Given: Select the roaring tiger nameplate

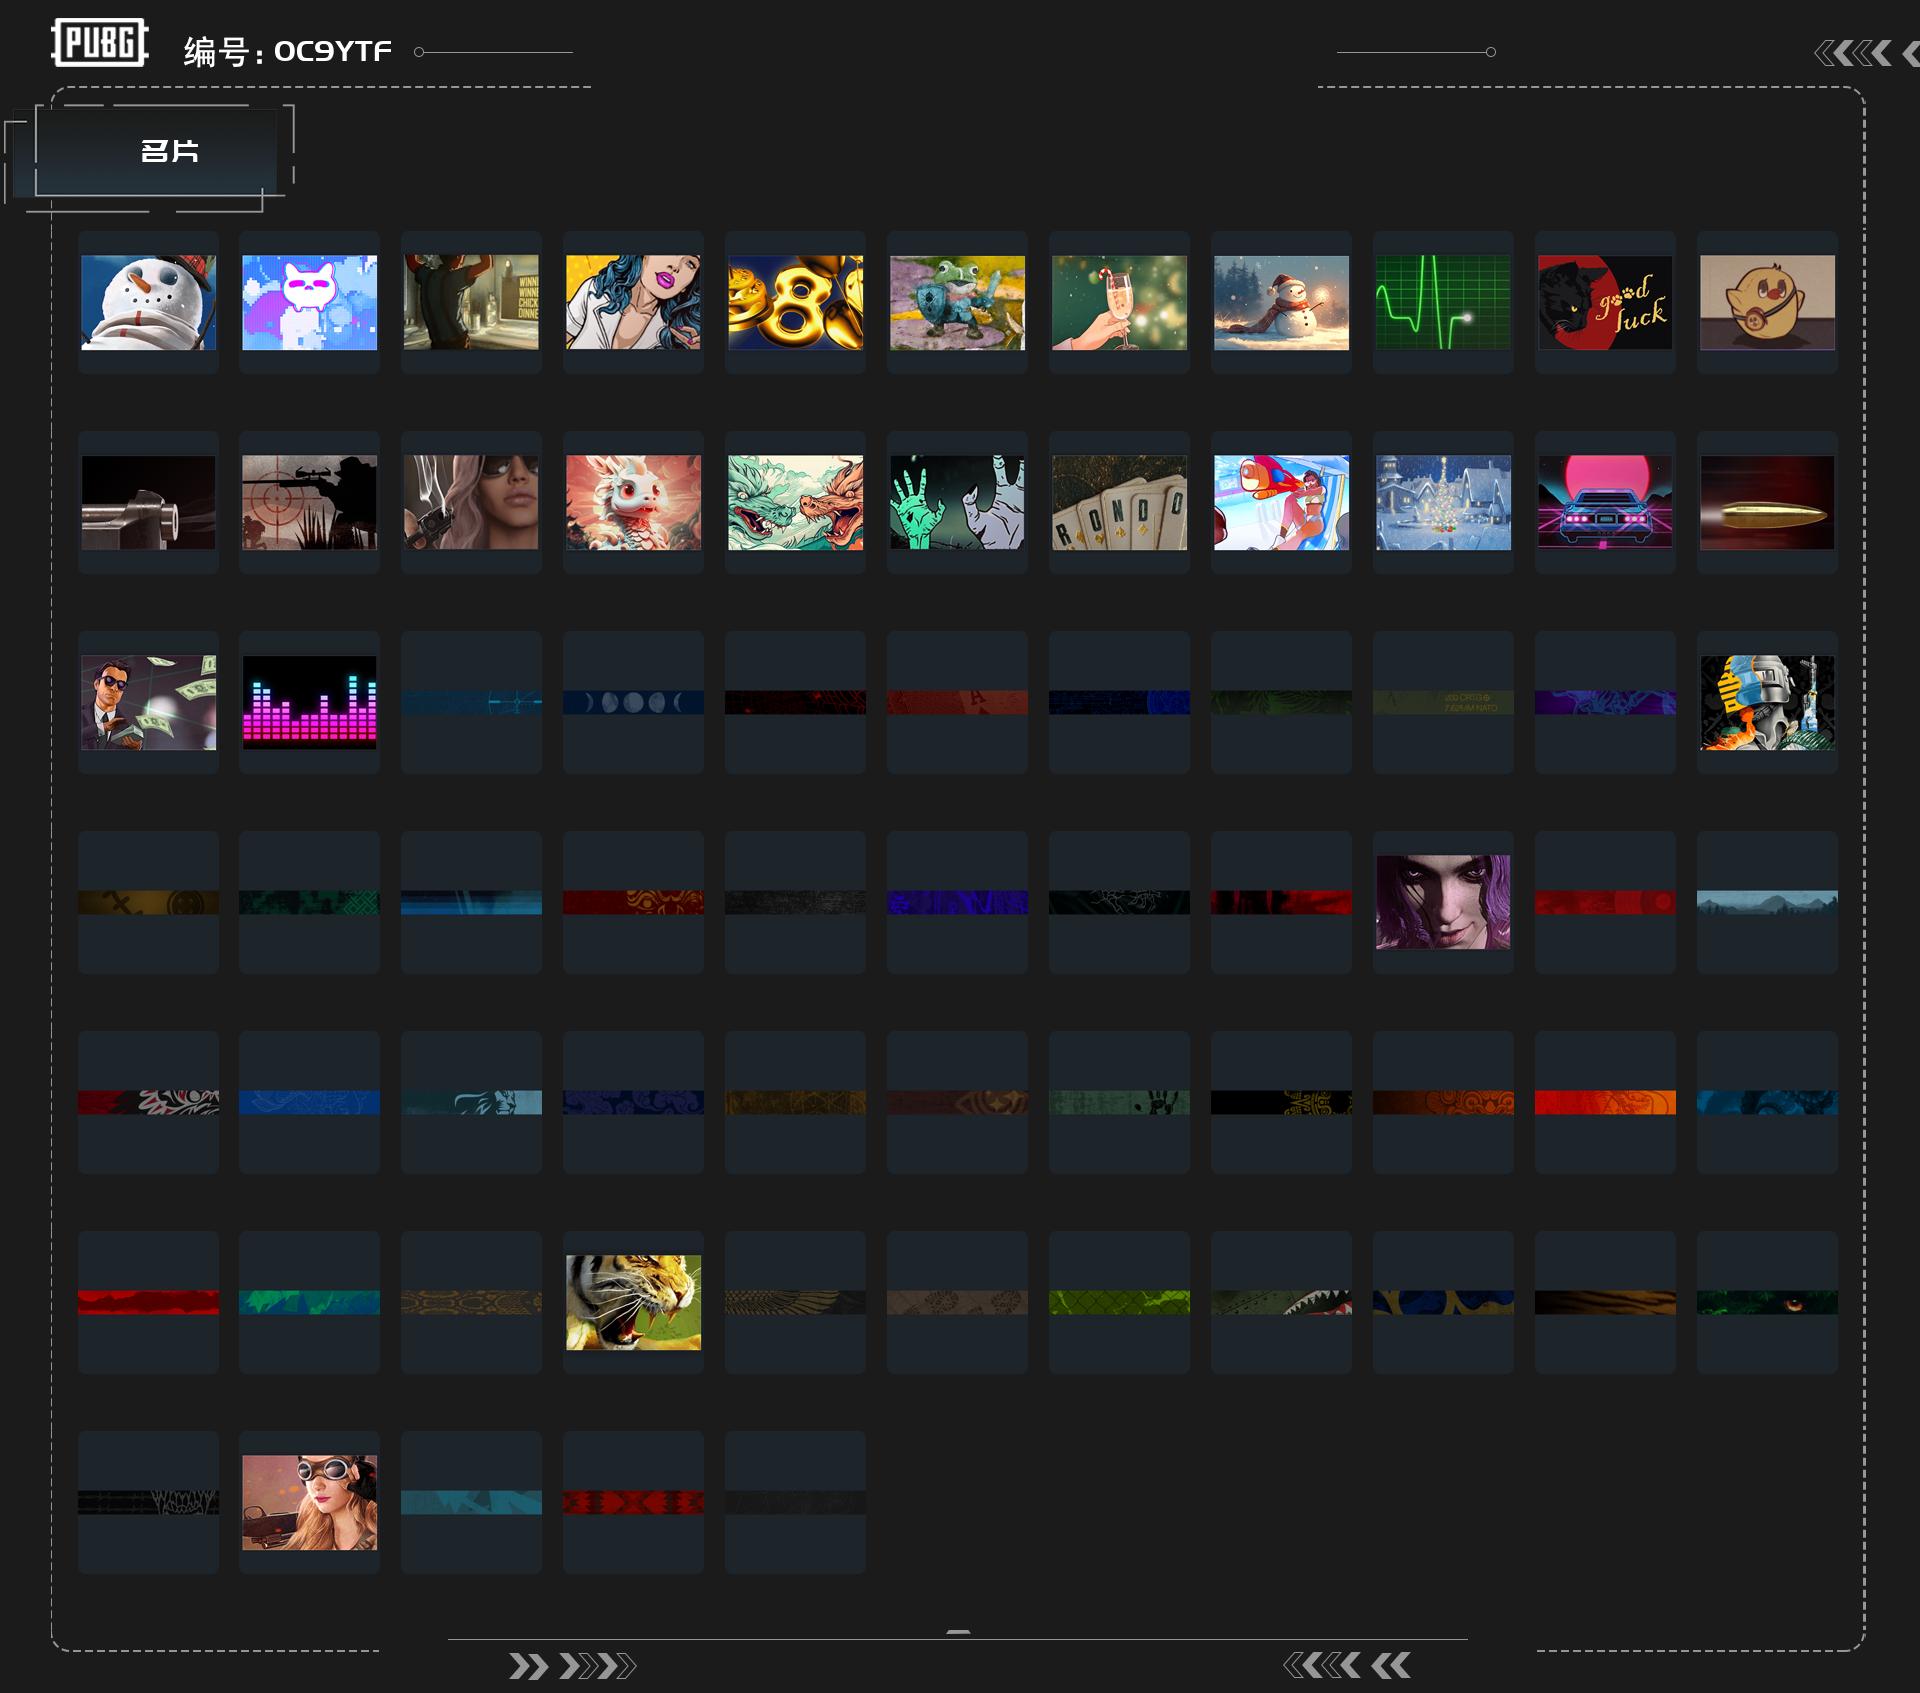Looking at the screenshot, I should [x=633, y=1302].
